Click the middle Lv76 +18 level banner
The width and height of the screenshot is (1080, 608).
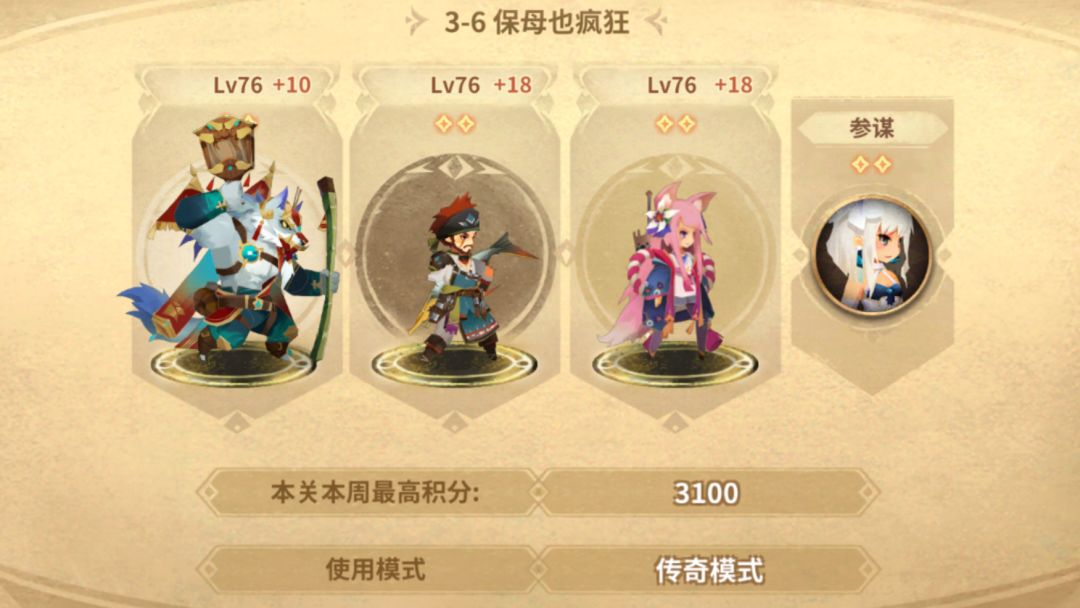click(x=455, y=85)
